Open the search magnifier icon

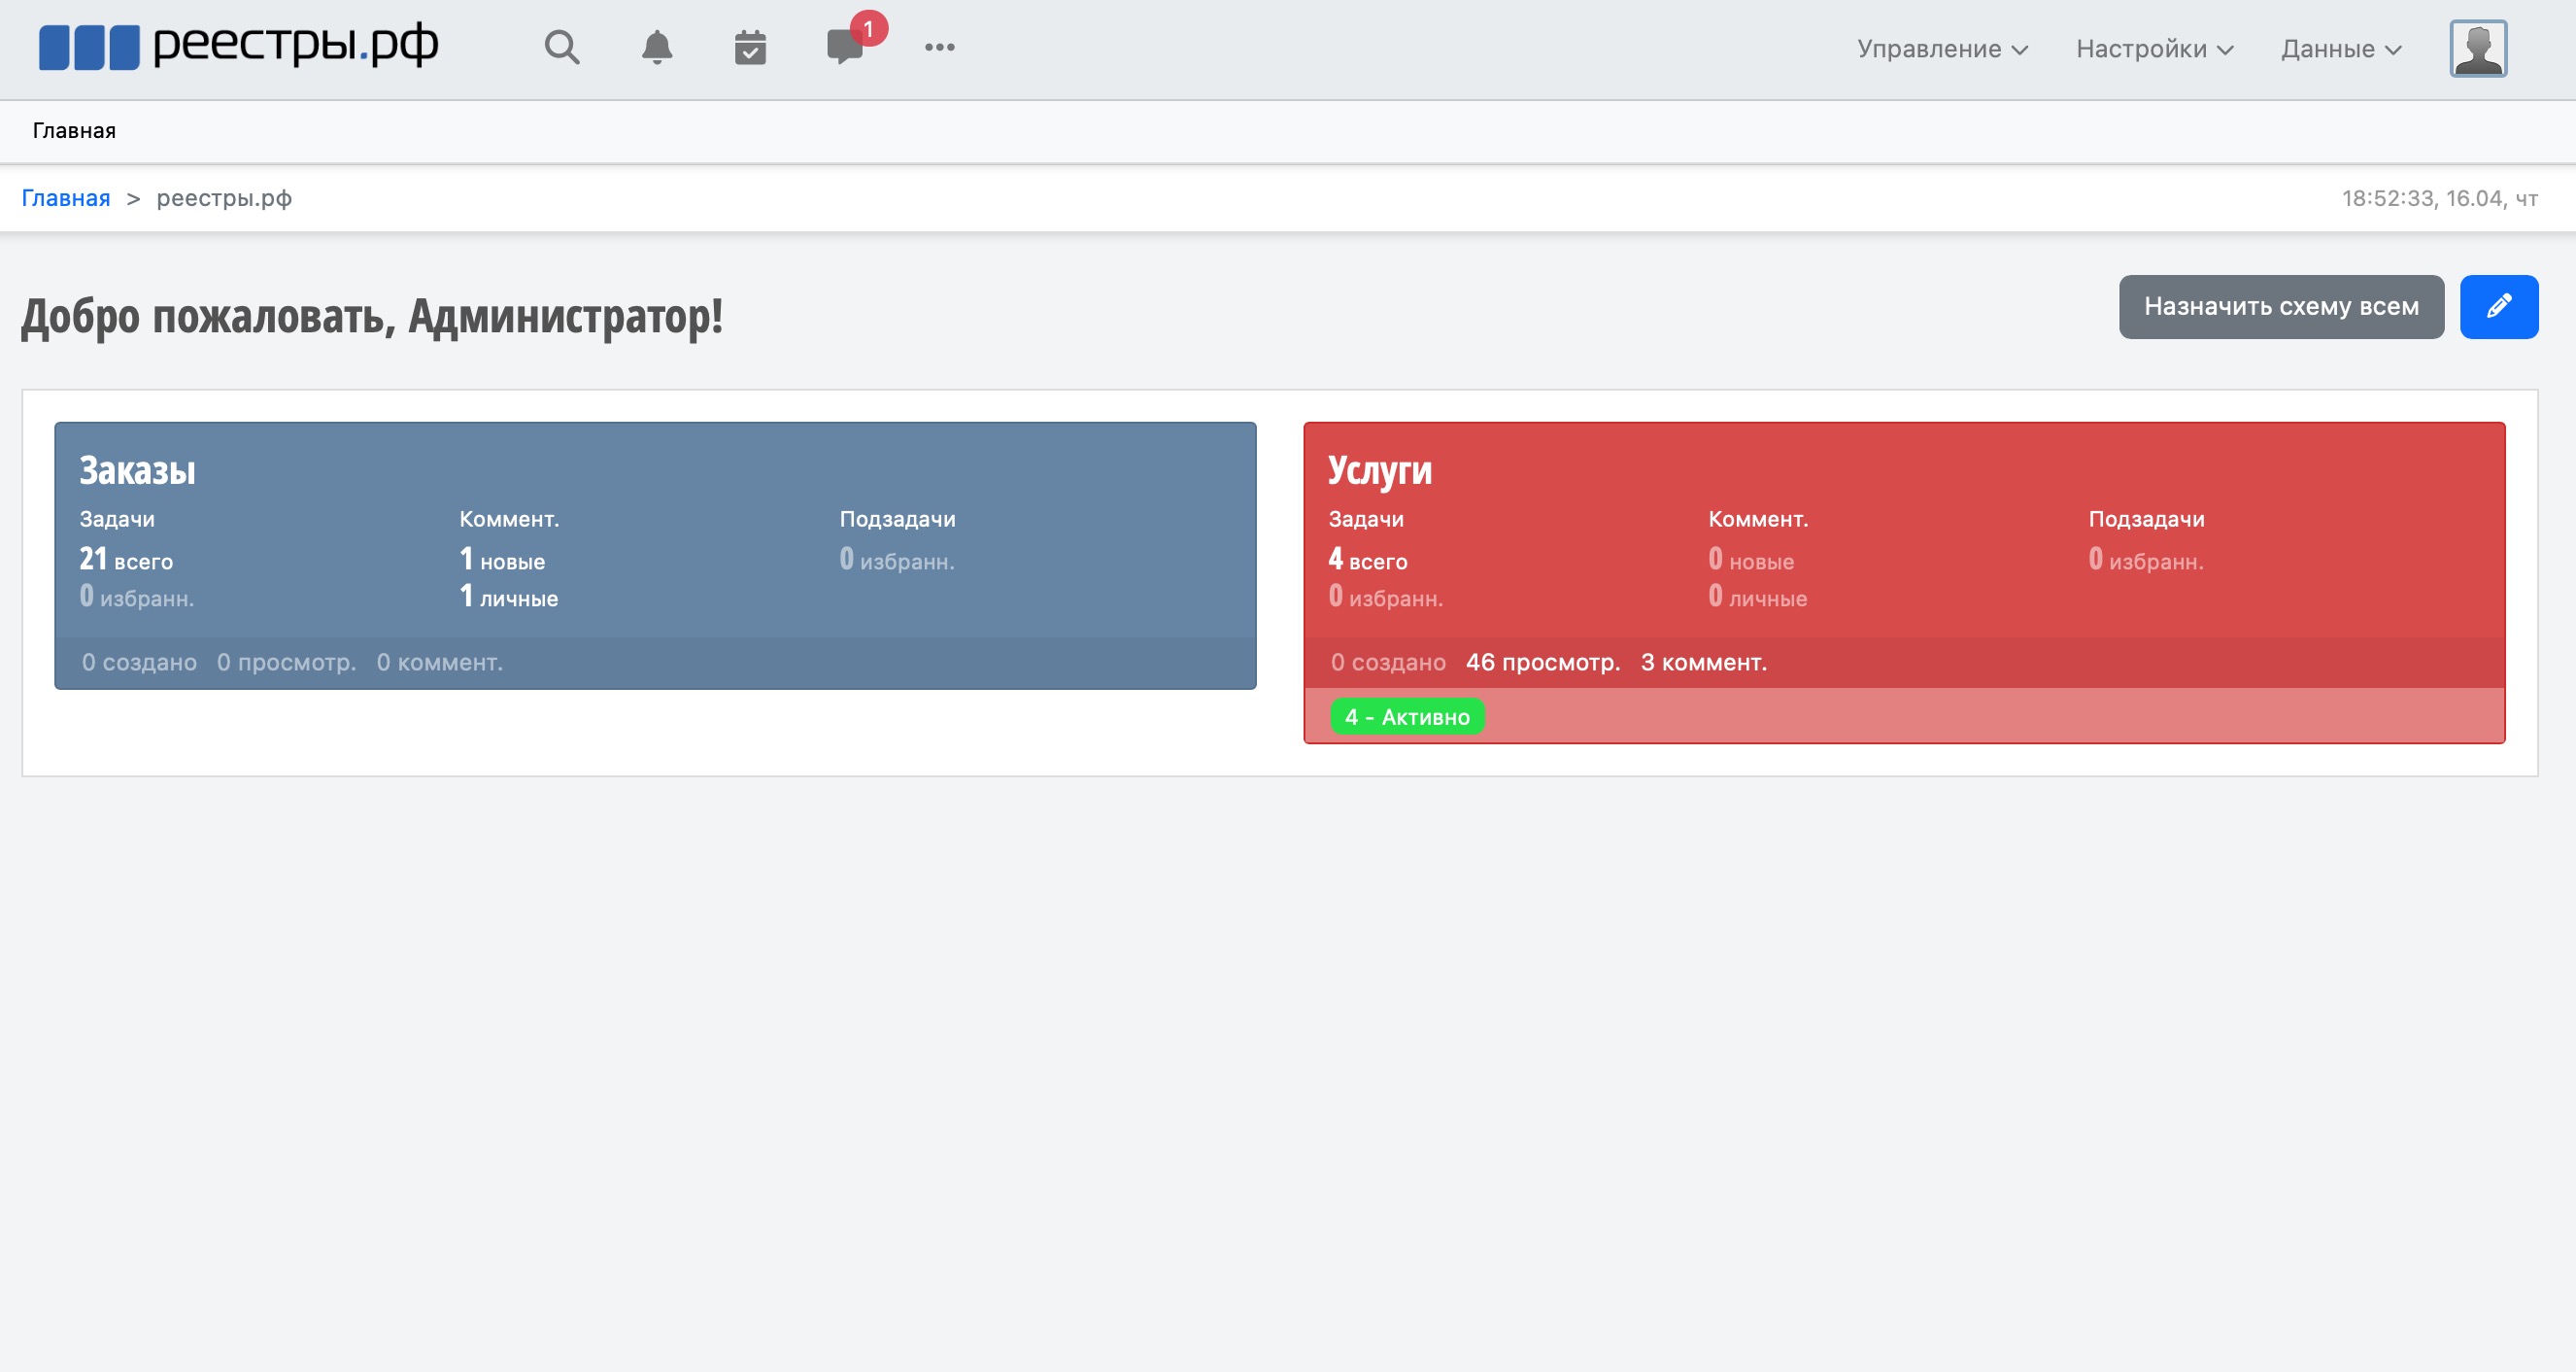pyautogui.click(x=561, y=47)
